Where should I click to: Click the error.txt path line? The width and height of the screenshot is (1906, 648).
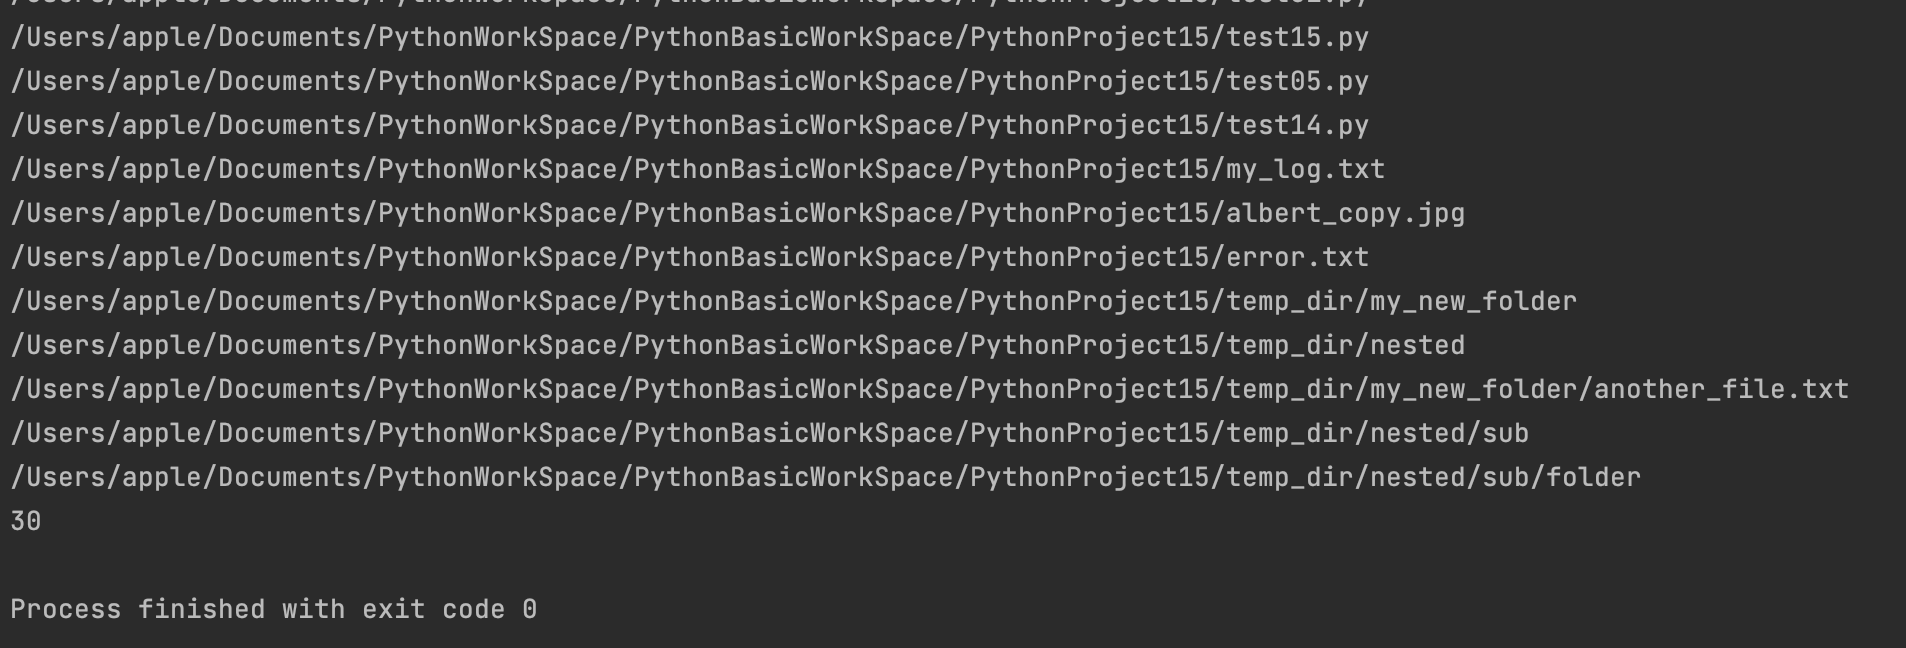689,257
